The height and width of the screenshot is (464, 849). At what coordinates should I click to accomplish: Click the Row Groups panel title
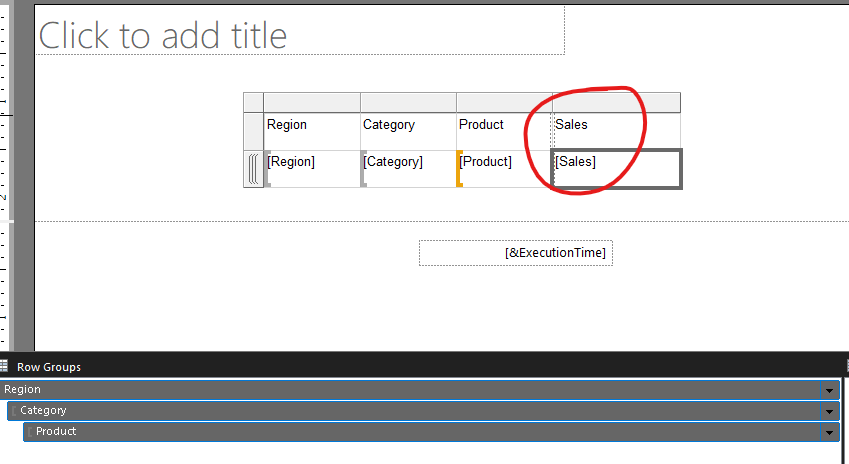[x=49, y=367]
